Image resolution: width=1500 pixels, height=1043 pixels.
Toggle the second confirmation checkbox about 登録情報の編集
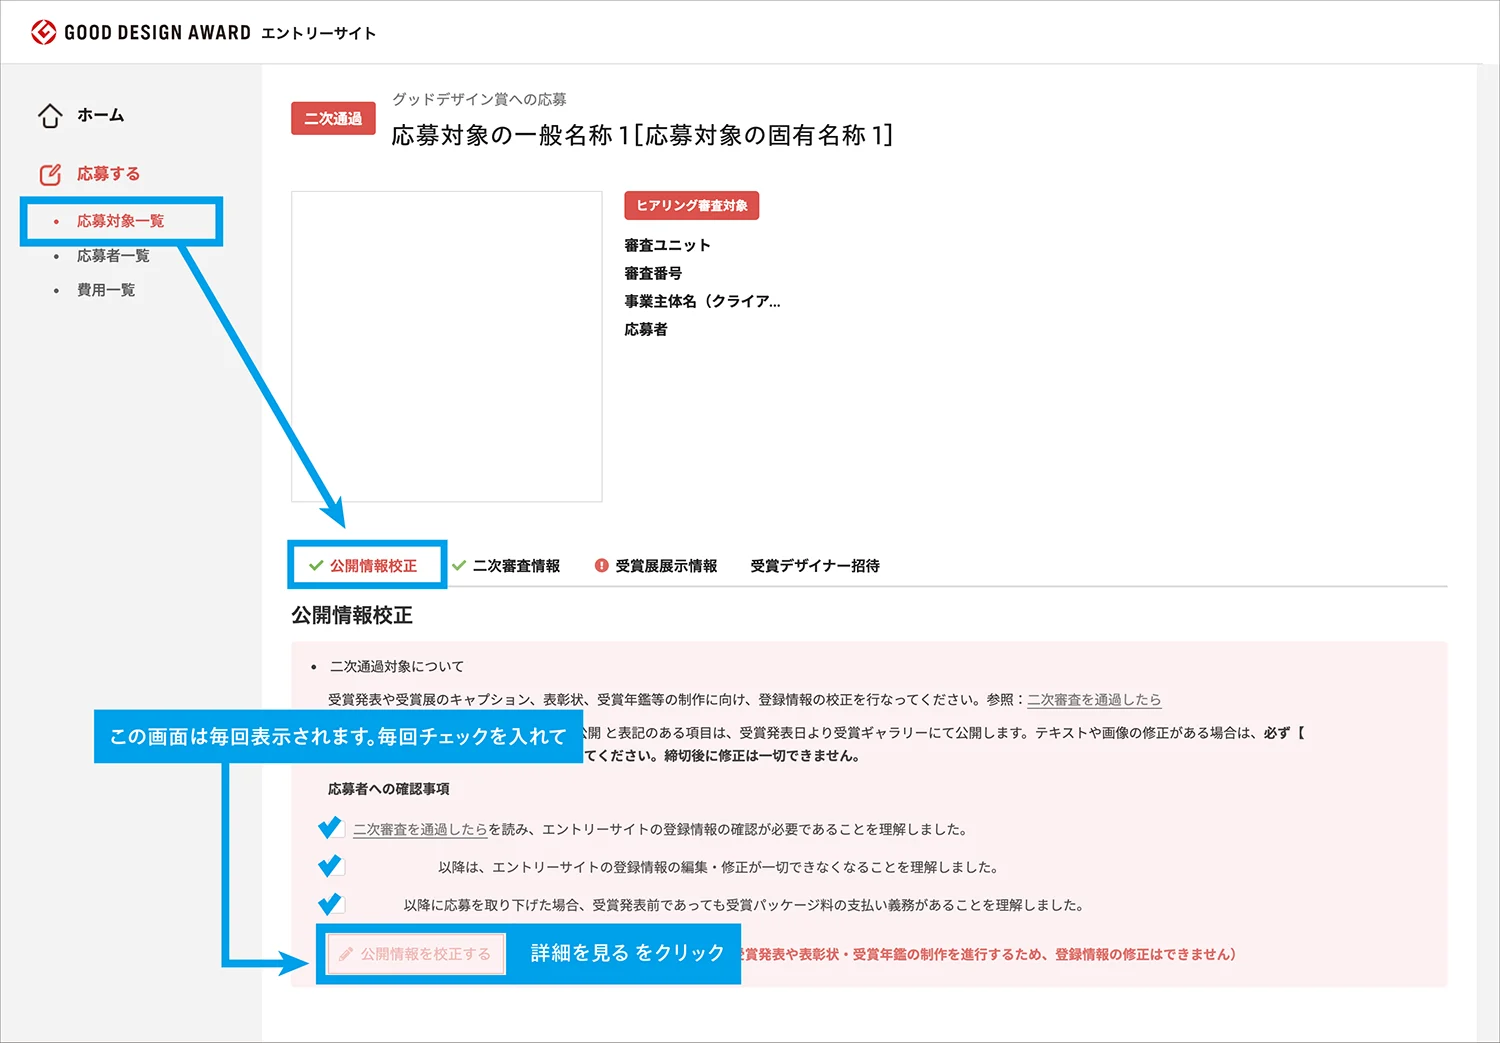330,866
